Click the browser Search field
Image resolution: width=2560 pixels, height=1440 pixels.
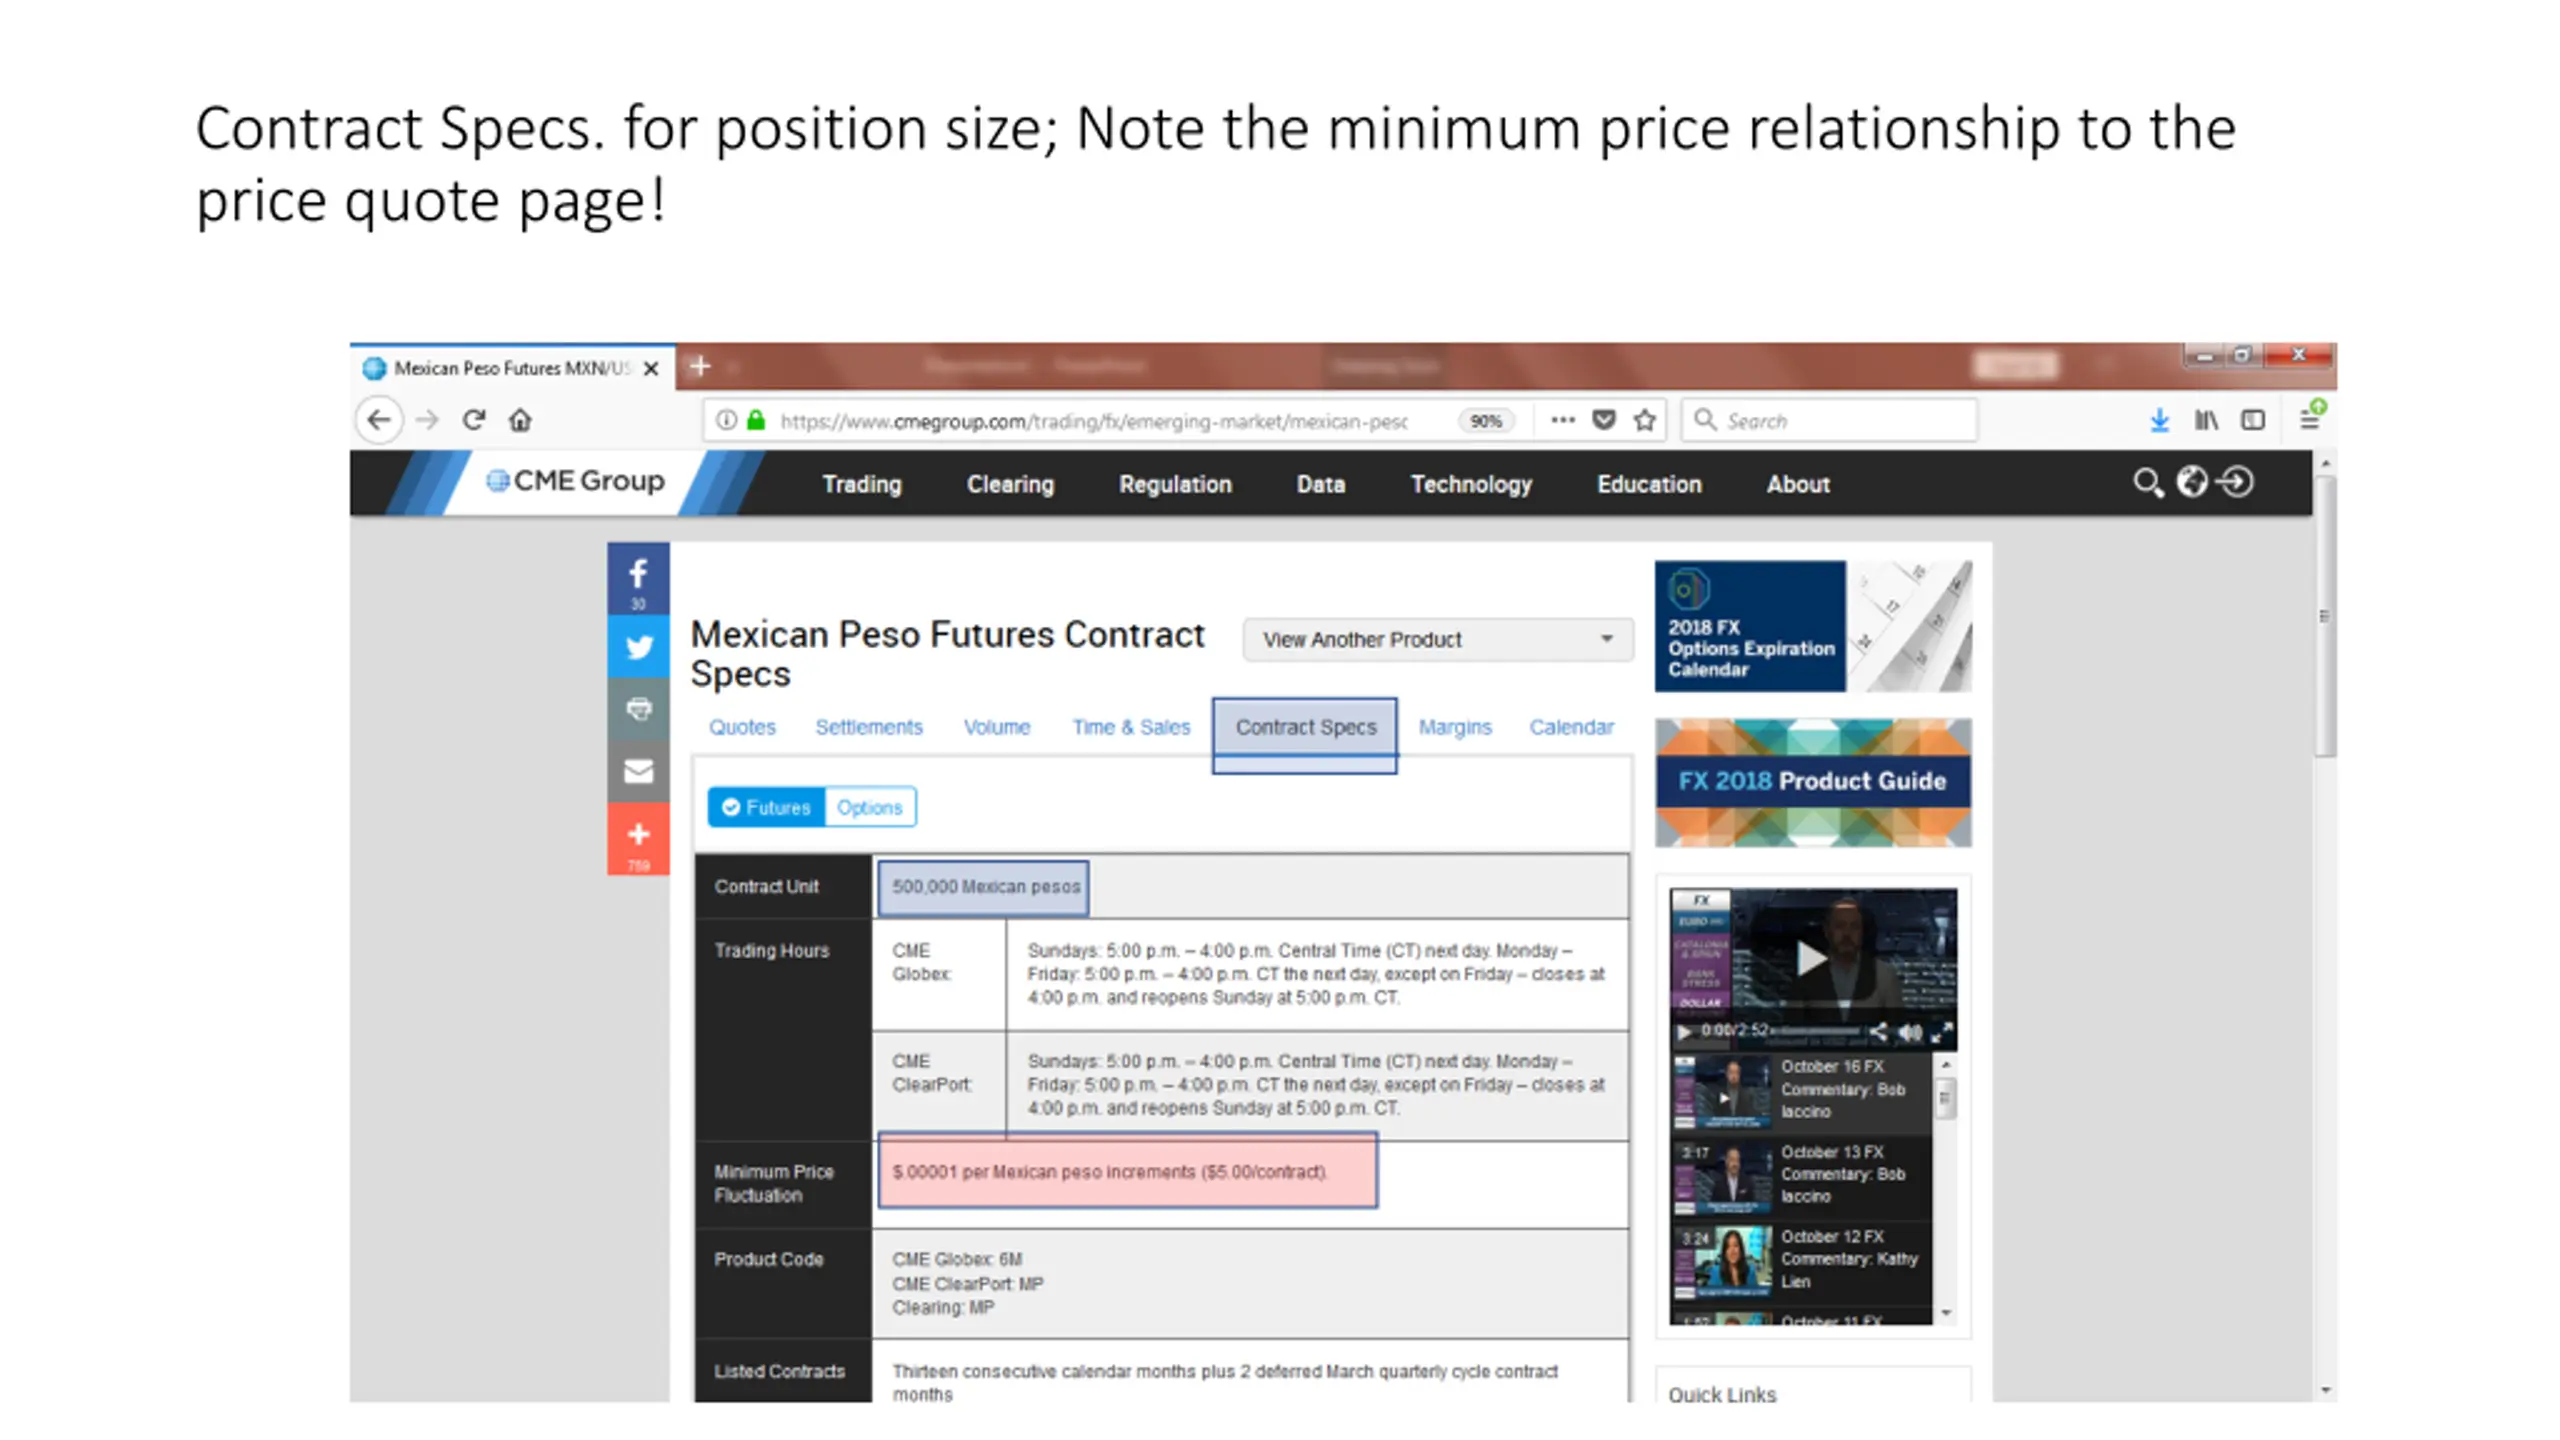click(1829, 421)
